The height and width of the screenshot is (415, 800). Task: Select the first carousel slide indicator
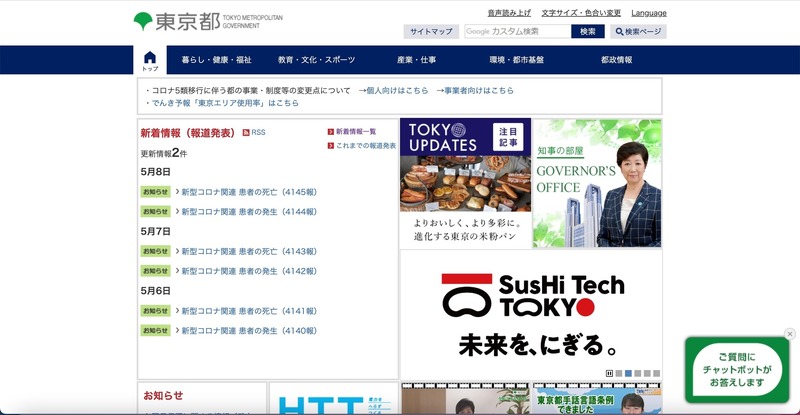pyautogui.click(x=619, y=373)
